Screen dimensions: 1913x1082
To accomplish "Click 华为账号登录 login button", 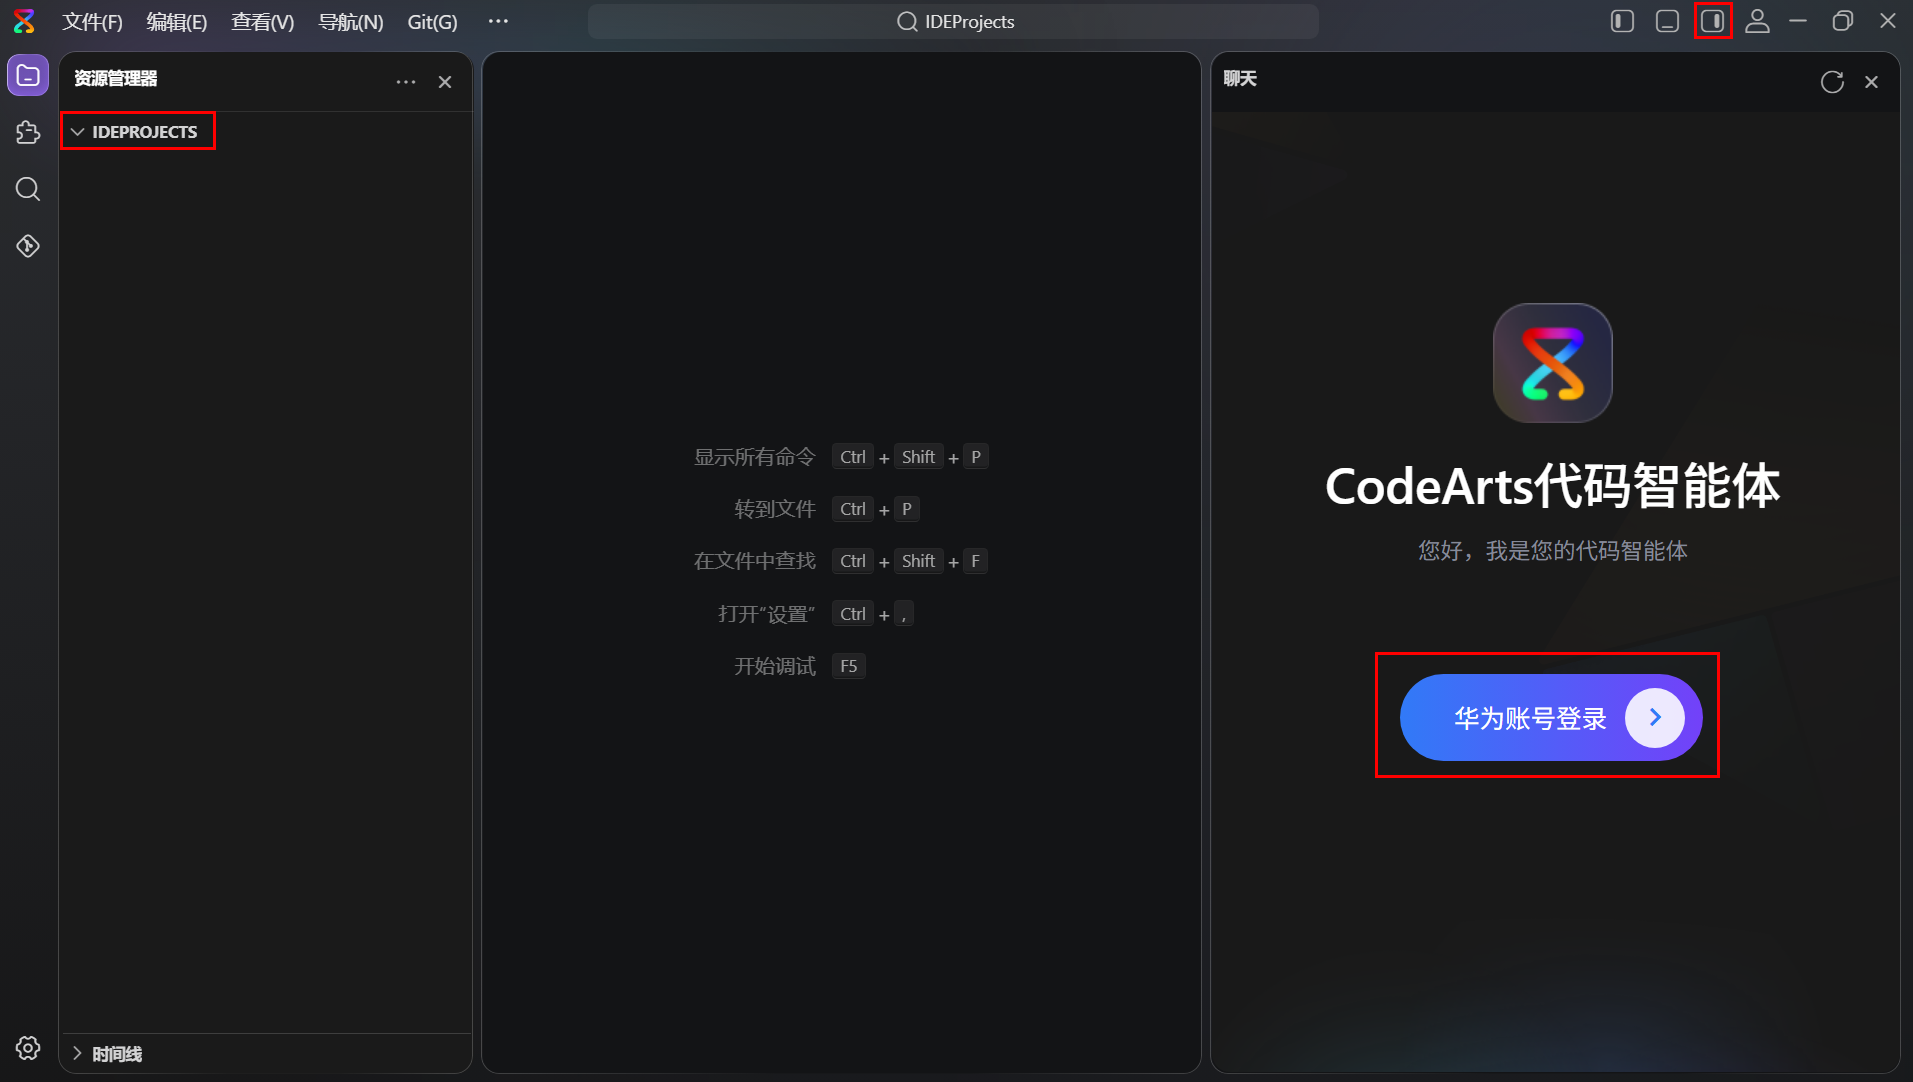I will click(x=1551, y=717).
